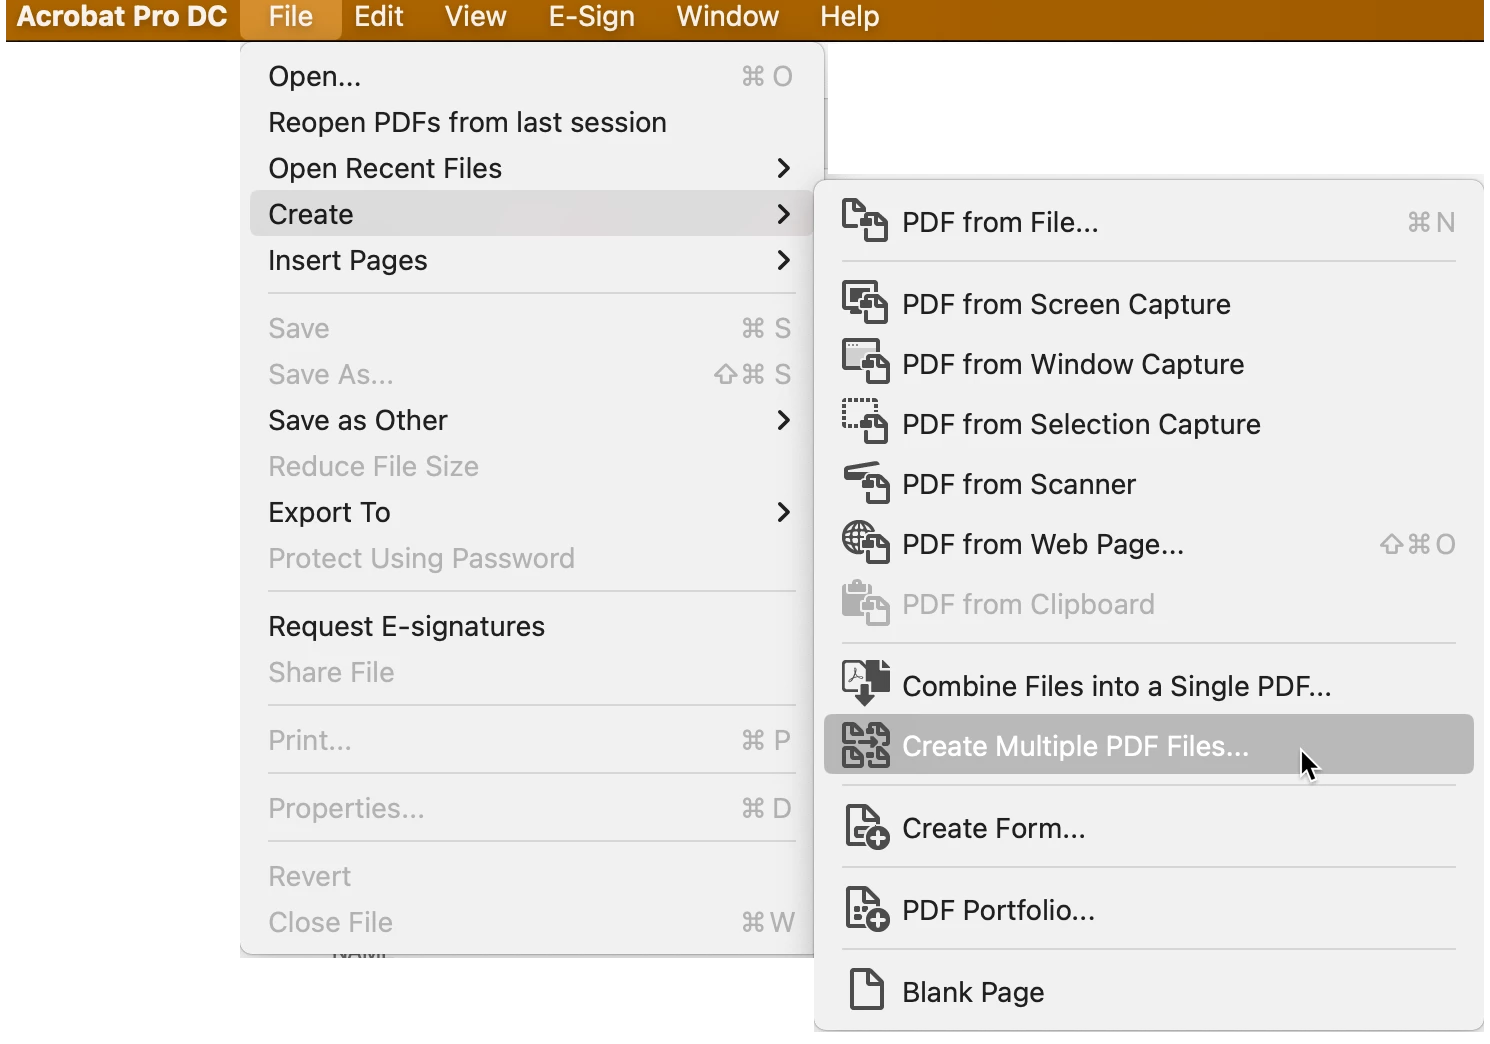Click the PDF from Window Capture icon
Screen dimensions: 1490x1044
coord(864,362)
